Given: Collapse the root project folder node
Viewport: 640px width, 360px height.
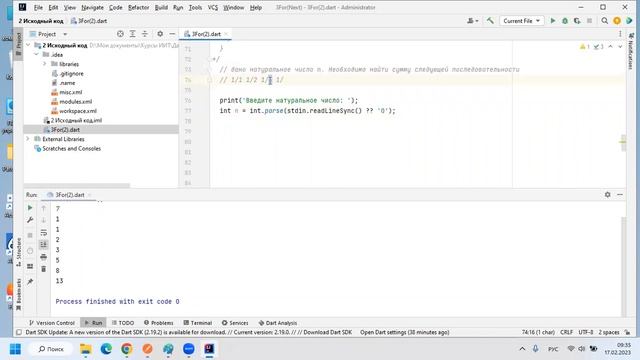Looking at the screenshot, I should pyautogui.click(x=28, y=45).
